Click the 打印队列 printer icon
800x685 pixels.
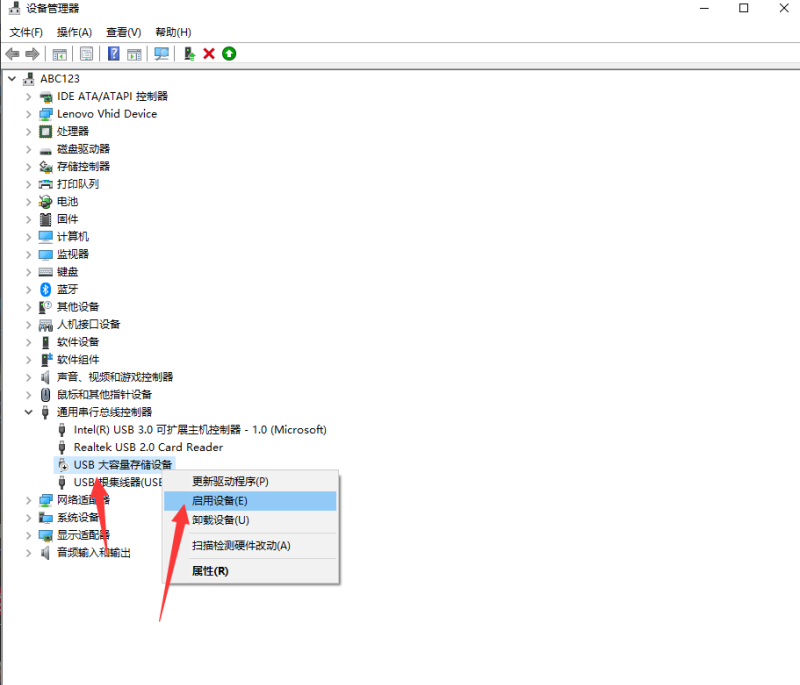point(46,184)
